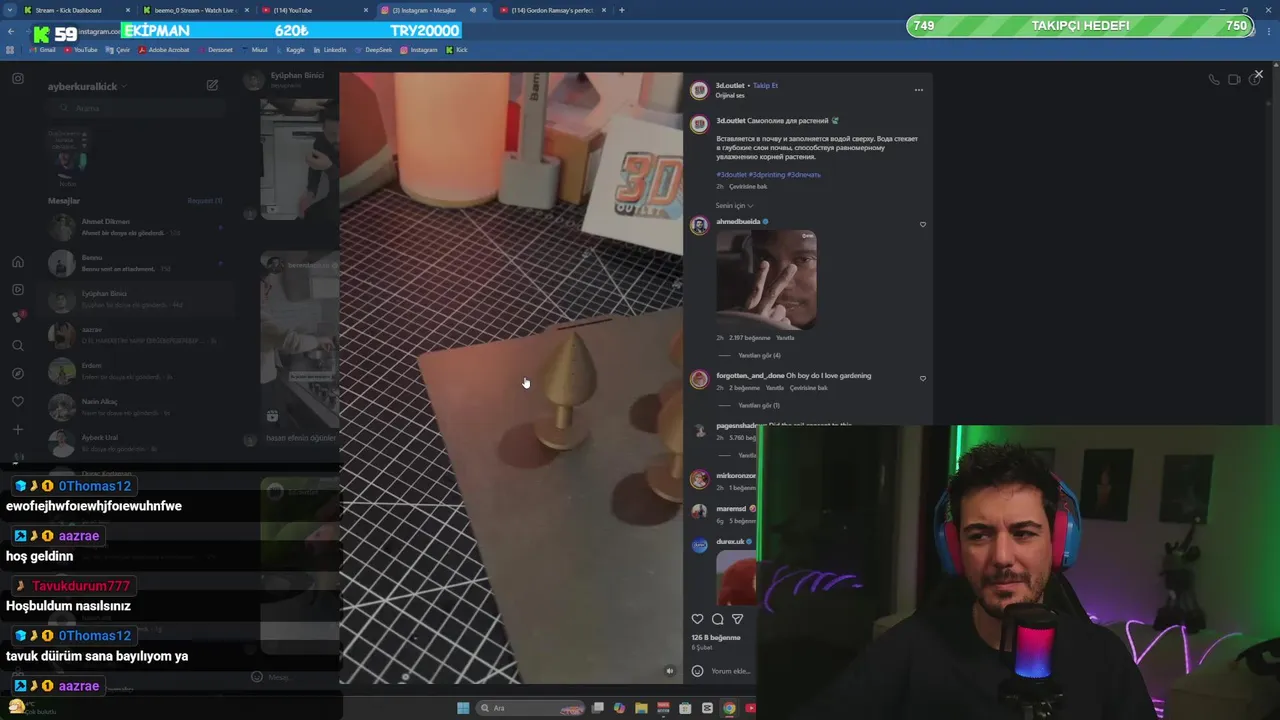Viewport: 1280px width, 720px height.
Task: Mute audio on Instagram tab speaker icon
Action: click(473, 10)
